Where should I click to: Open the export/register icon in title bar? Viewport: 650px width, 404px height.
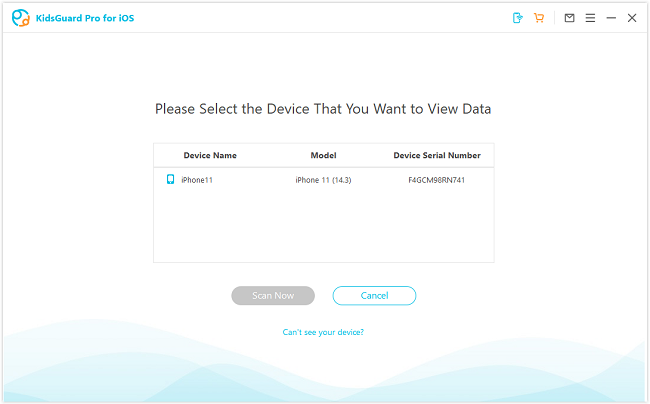click(x=517, y=18)
